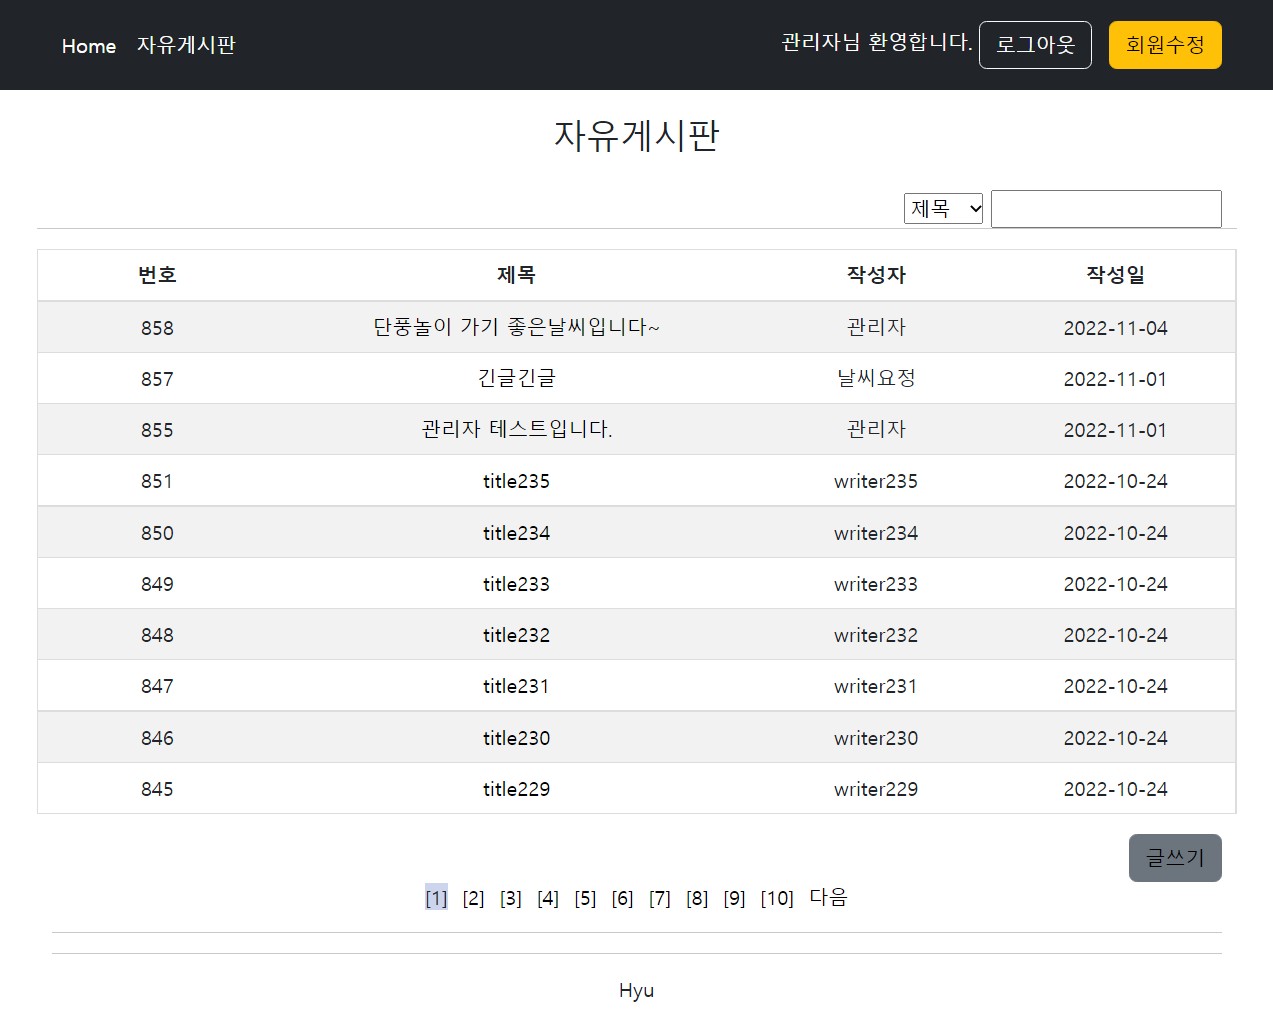The height and width of the screenshot is (1024, 1273).
Task: Click author writer235 cell
Action: click(876, 481)
